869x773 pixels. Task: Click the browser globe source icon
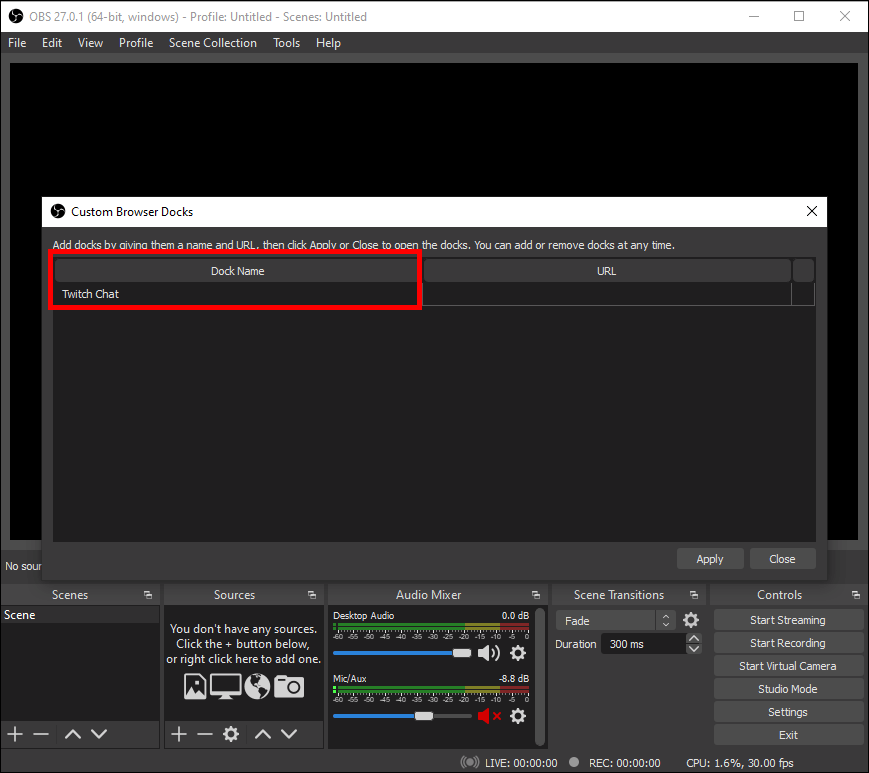tap(257, 686)
